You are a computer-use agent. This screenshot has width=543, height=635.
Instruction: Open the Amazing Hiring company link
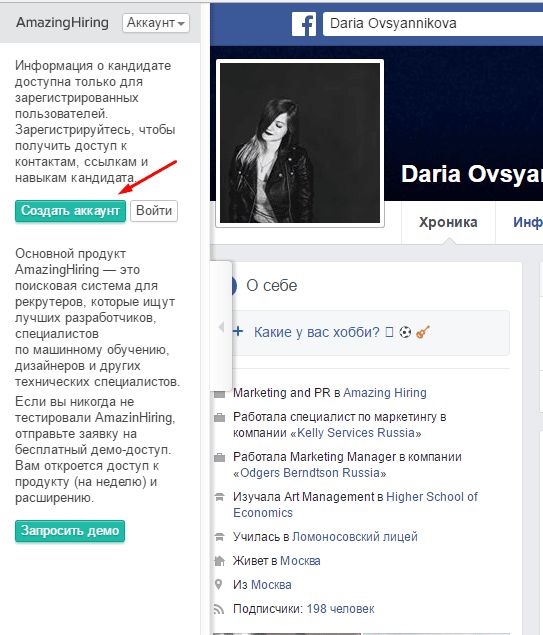(x=385, y=392)
